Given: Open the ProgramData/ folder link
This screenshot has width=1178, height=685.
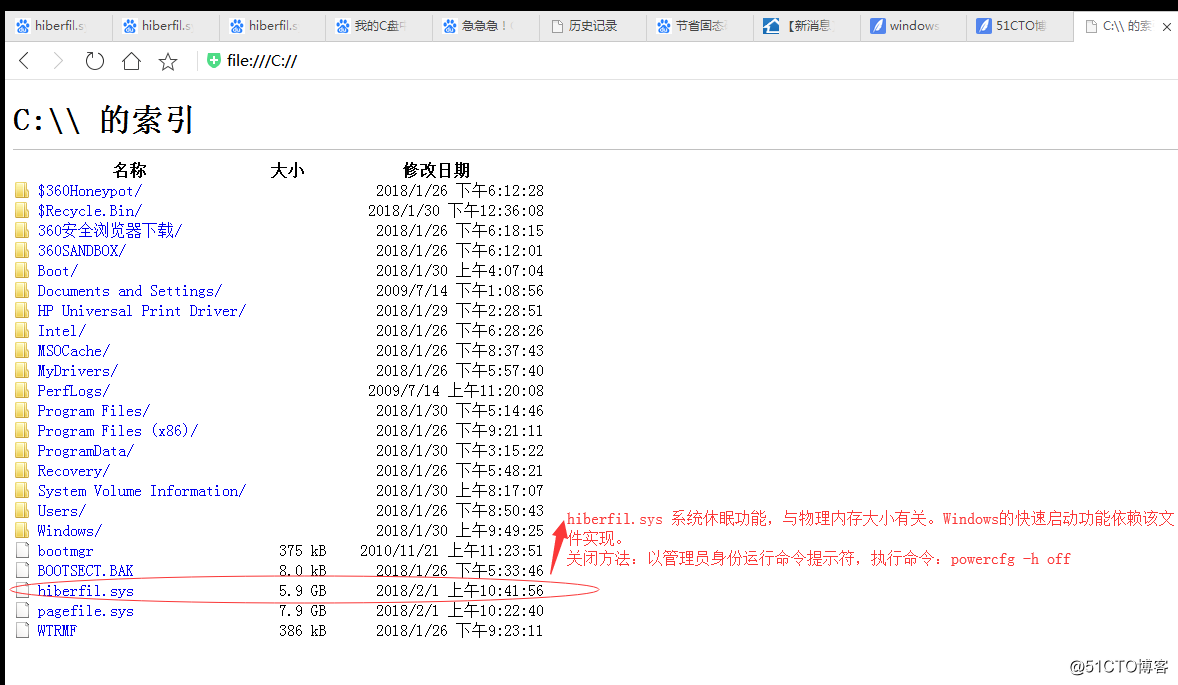Looking at the screenshot, I should pos(86,451).
